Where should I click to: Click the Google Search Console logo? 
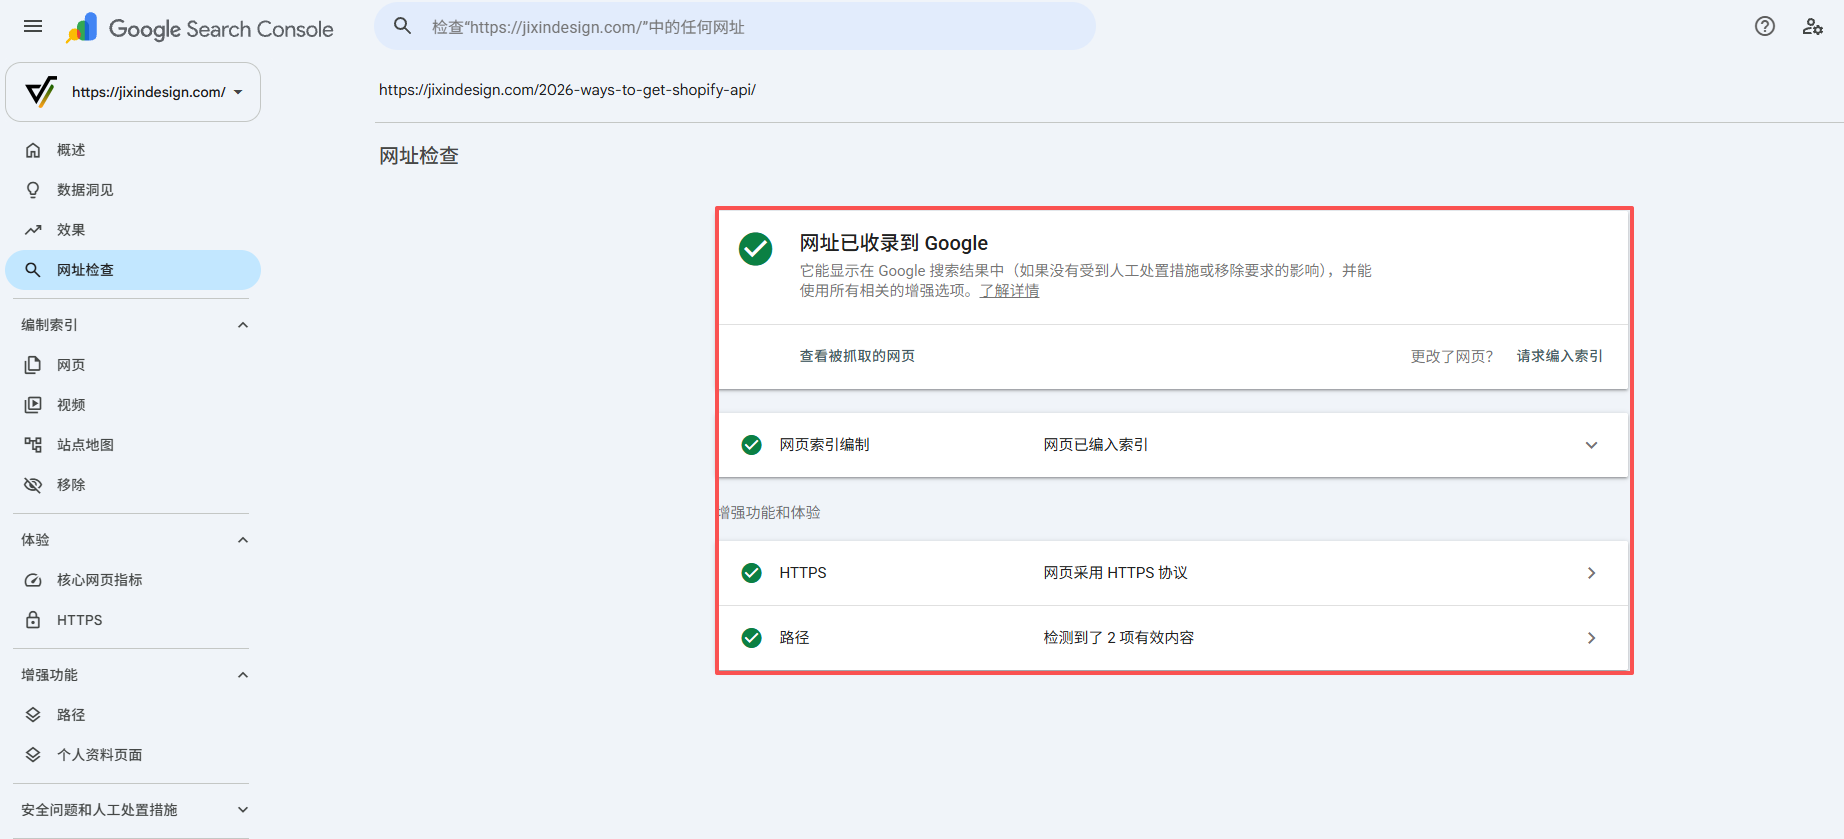[200, 28]
